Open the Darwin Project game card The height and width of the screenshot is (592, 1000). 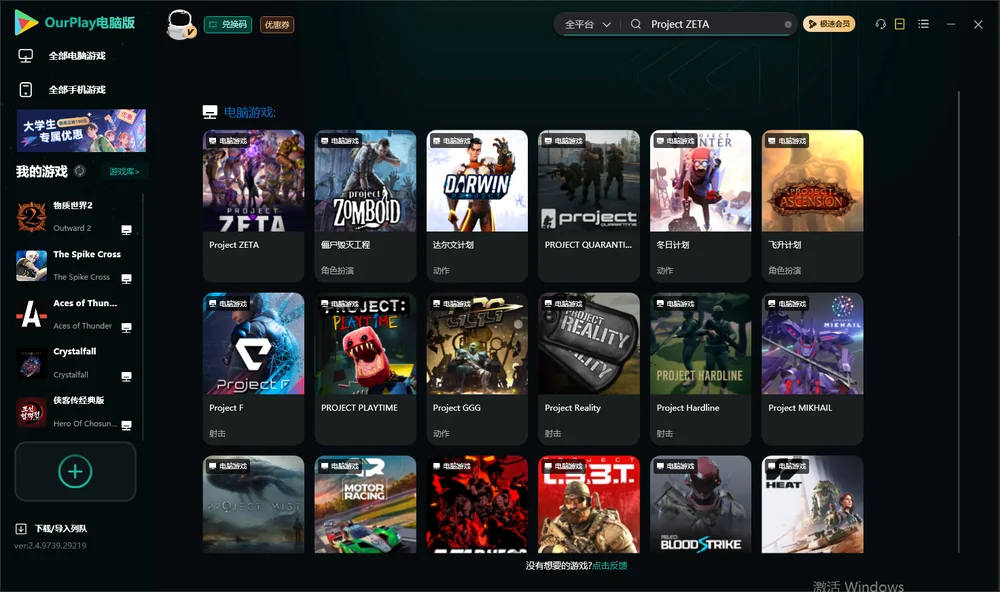477,205
